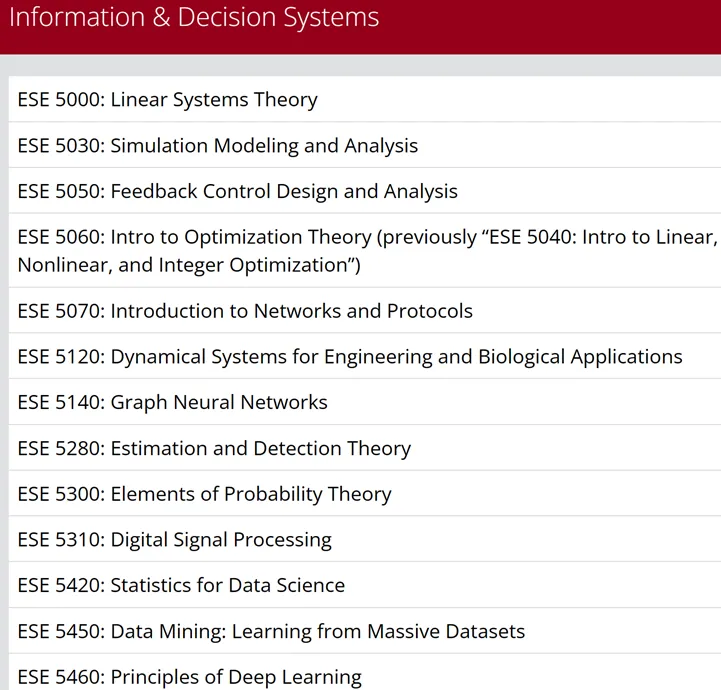721x690 pixels.
Task: Click the gray strip below the red banner
Action: [x=360, y=65]
